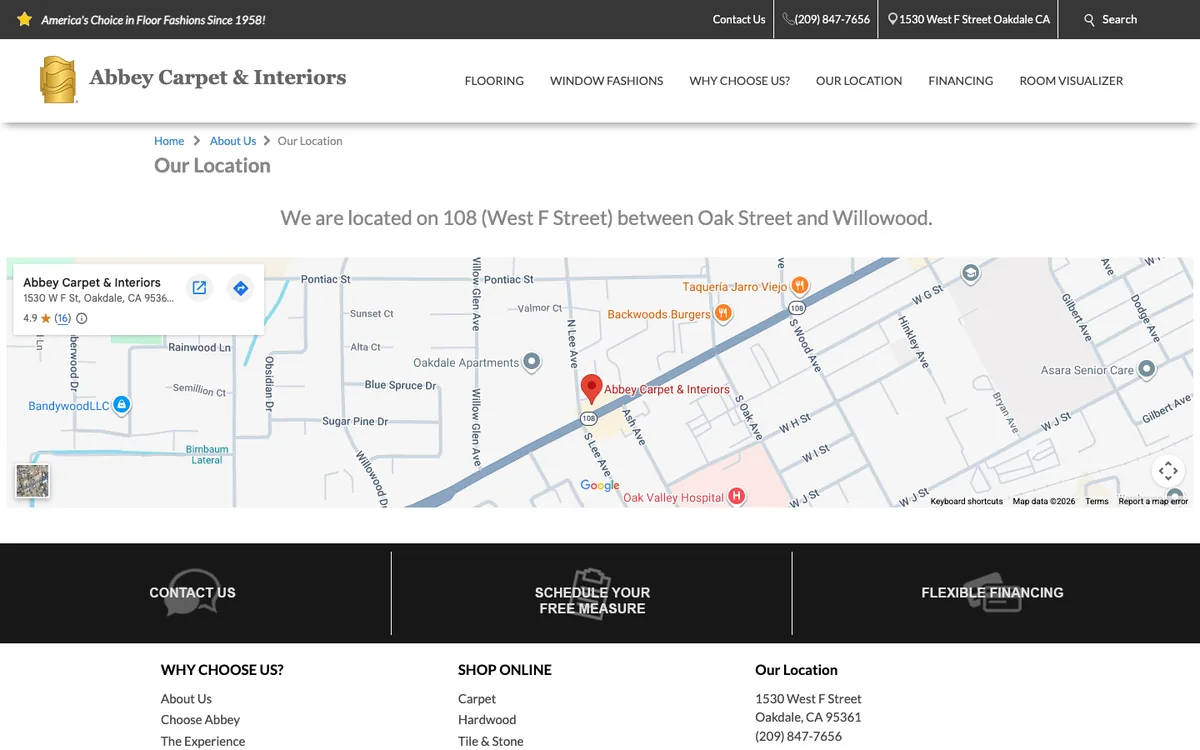
Task: Click About Us footer link
Action: click(186, 699)
